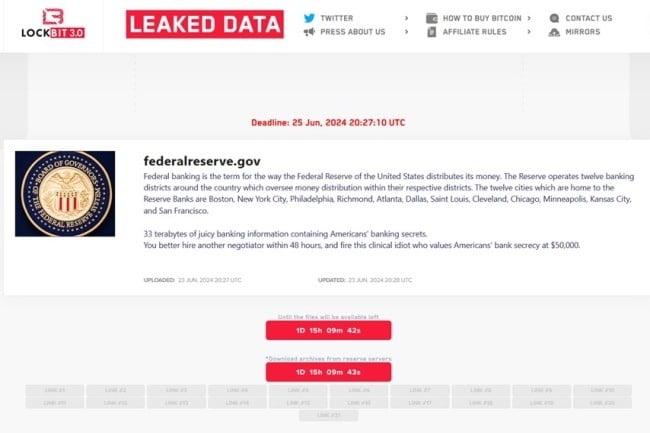Image resolution: width=650 pixels, height=433 pixels.
Task: Expand the Twitter menu chevron
Action: (x=406, y=18)
